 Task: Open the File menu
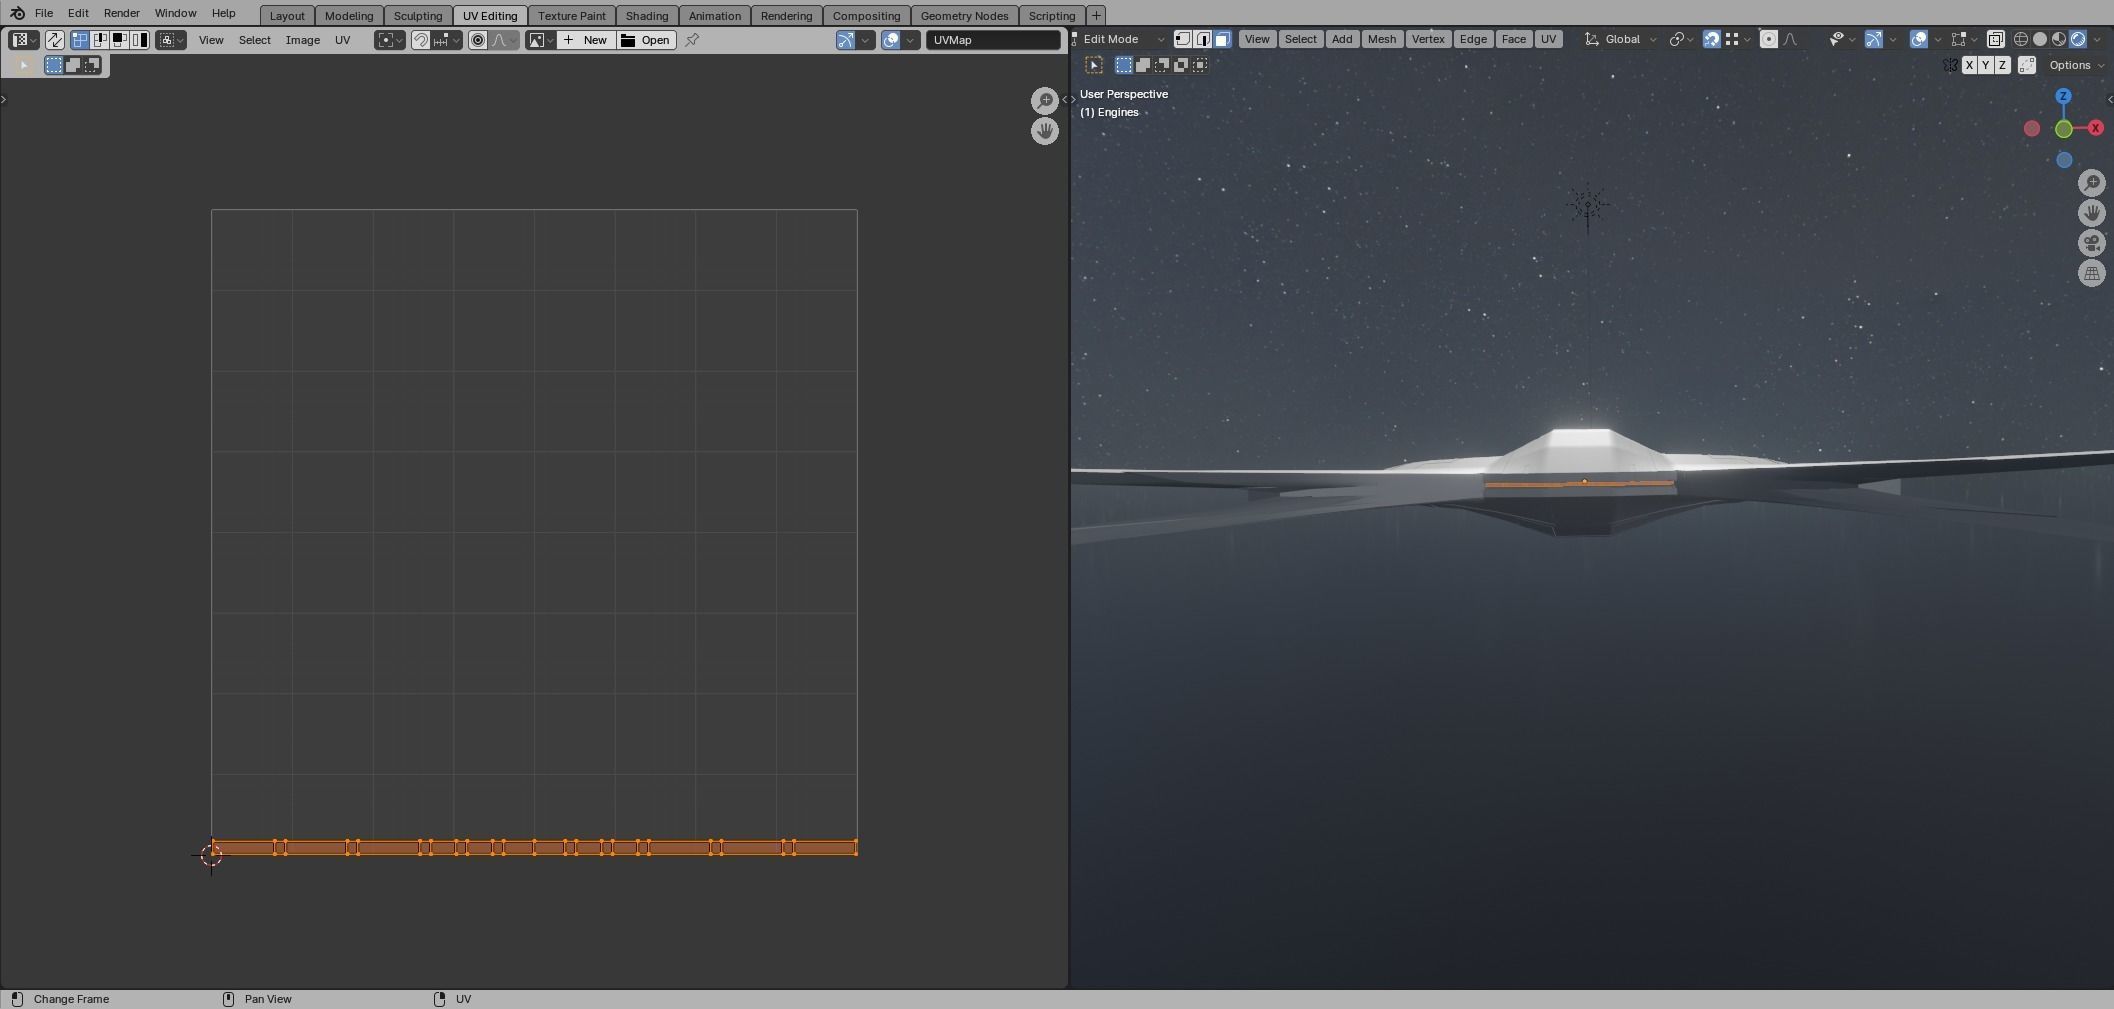[x=44, y=13]
